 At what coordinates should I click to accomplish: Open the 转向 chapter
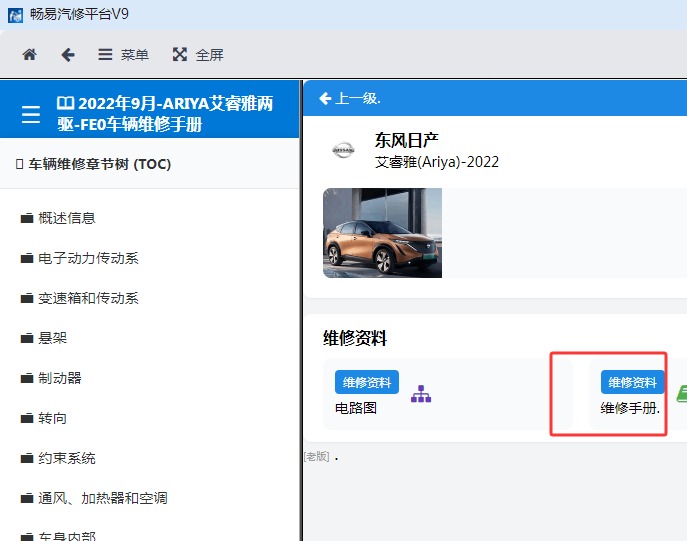tap(52, 418)
